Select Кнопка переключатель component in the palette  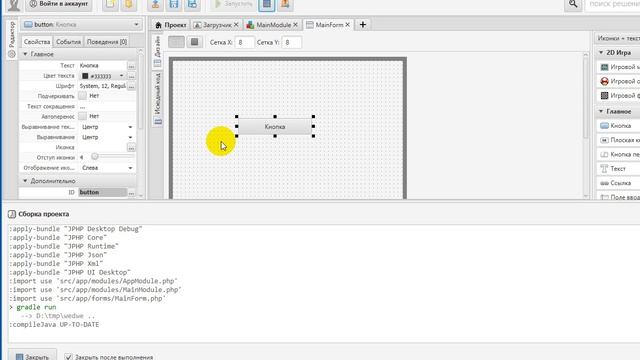(618, 155)
